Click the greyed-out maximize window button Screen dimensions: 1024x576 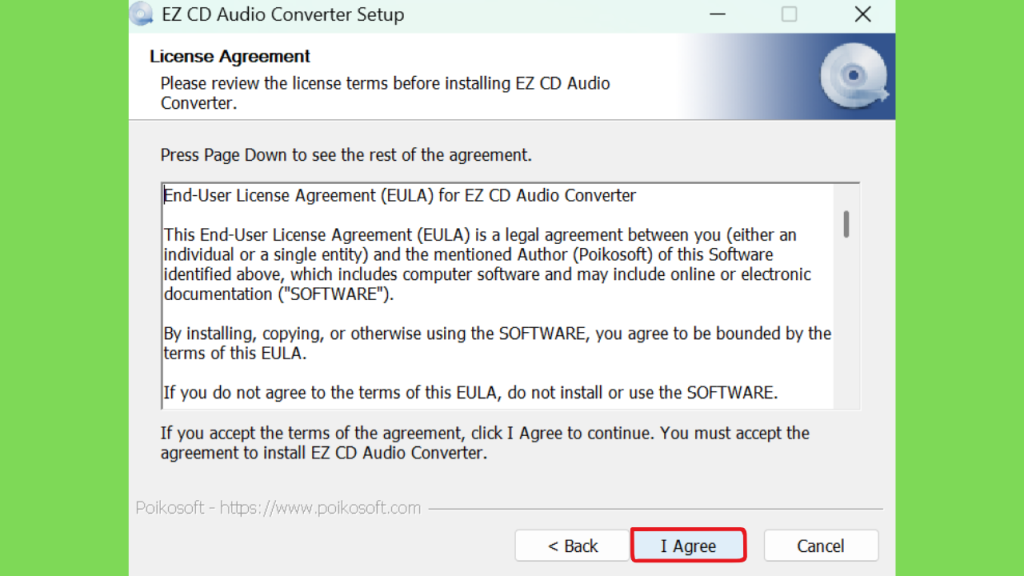789,14
